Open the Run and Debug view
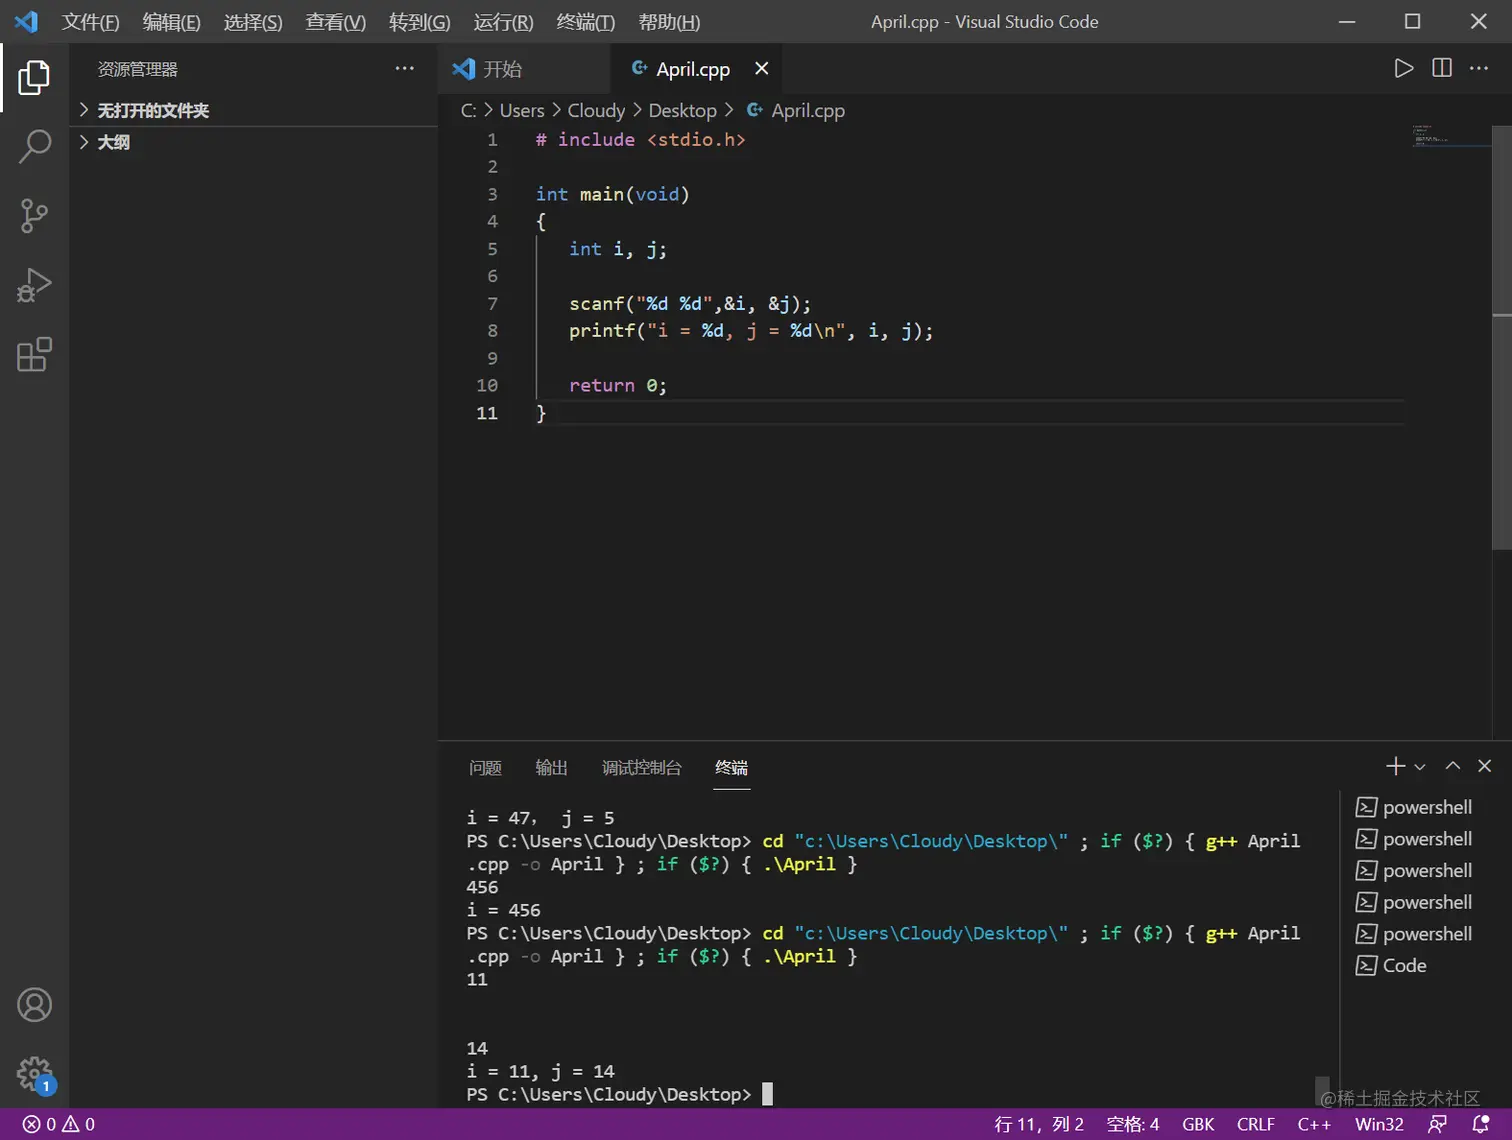The width and height of the screenshot is (1512, 1140). [34, 285]
